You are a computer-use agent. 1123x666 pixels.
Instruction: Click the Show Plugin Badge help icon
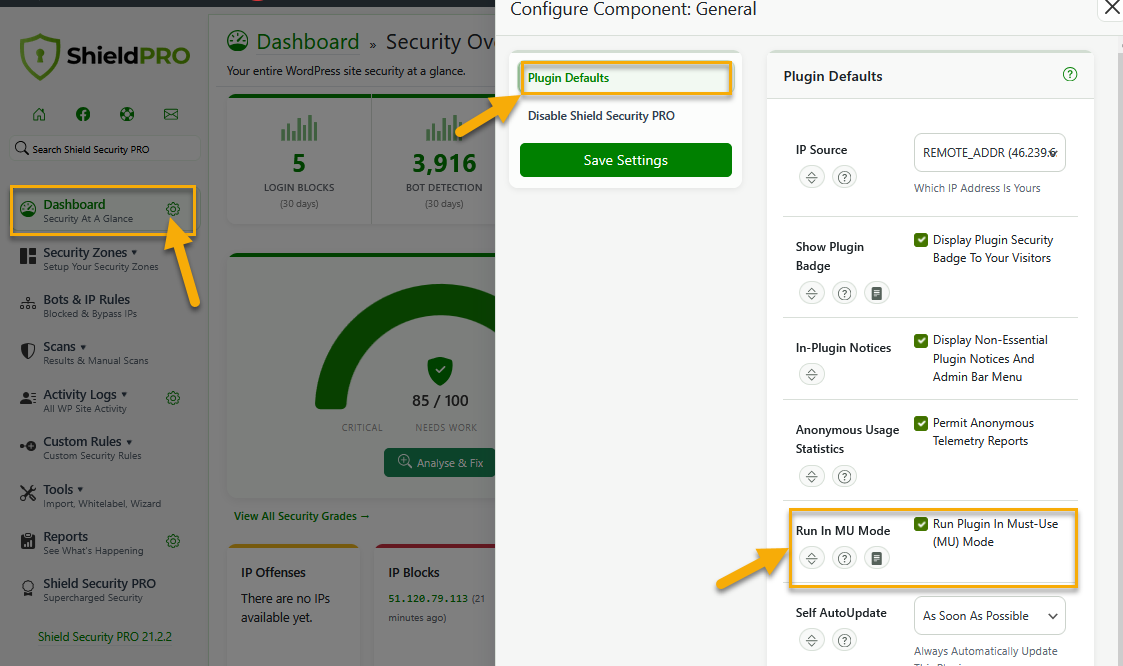coord(844,293)
